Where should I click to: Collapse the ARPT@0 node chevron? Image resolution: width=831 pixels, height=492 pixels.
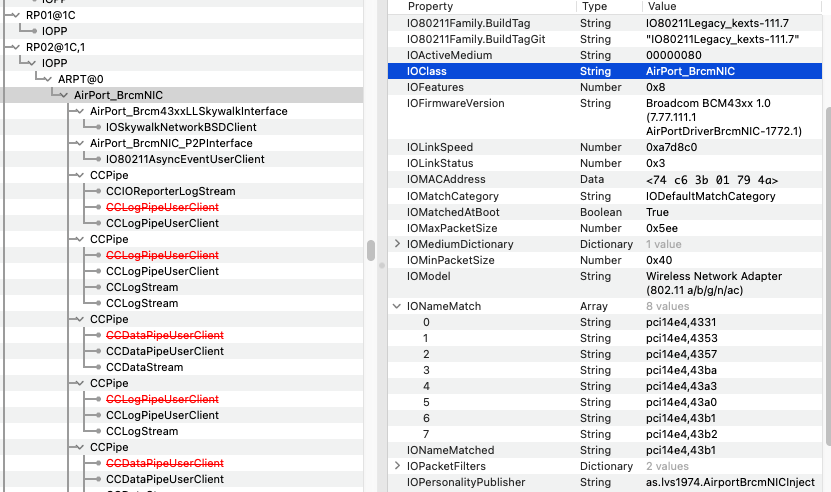(48, 79)
